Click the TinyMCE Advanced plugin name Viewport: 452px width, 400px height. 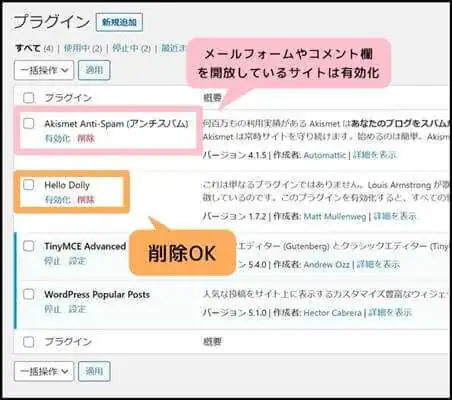85,246
